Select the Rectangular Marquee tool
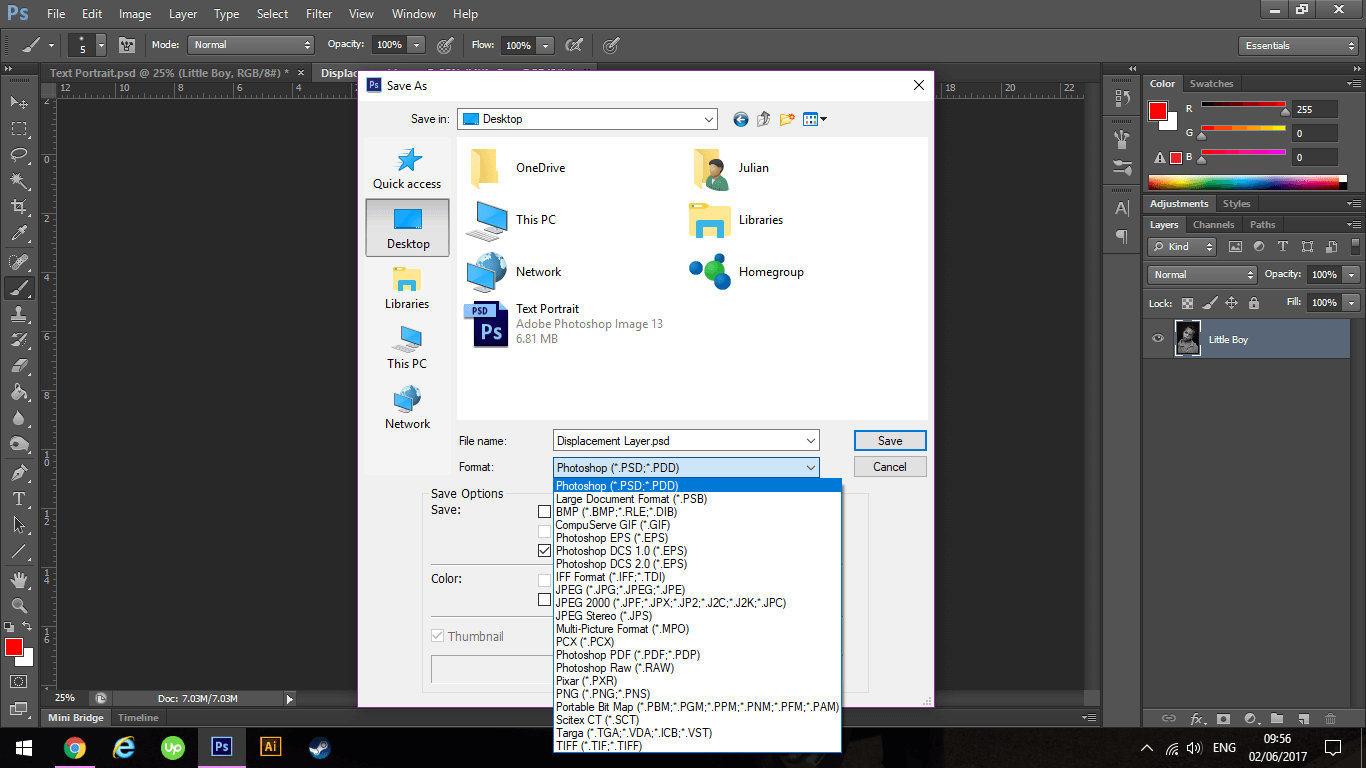The width and height of the screenshot is (1366, 768). click(x=19, y=129)
